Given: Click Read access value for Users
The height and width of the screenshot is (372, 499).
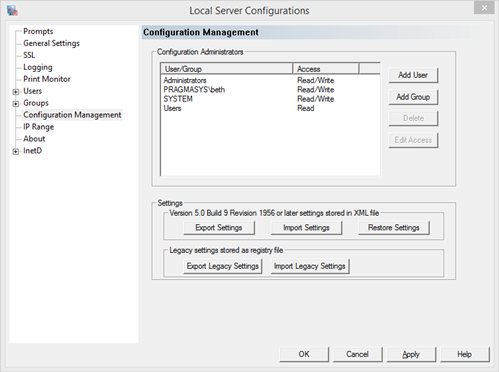Looking at the screenshot, I should tap(306, 108).
